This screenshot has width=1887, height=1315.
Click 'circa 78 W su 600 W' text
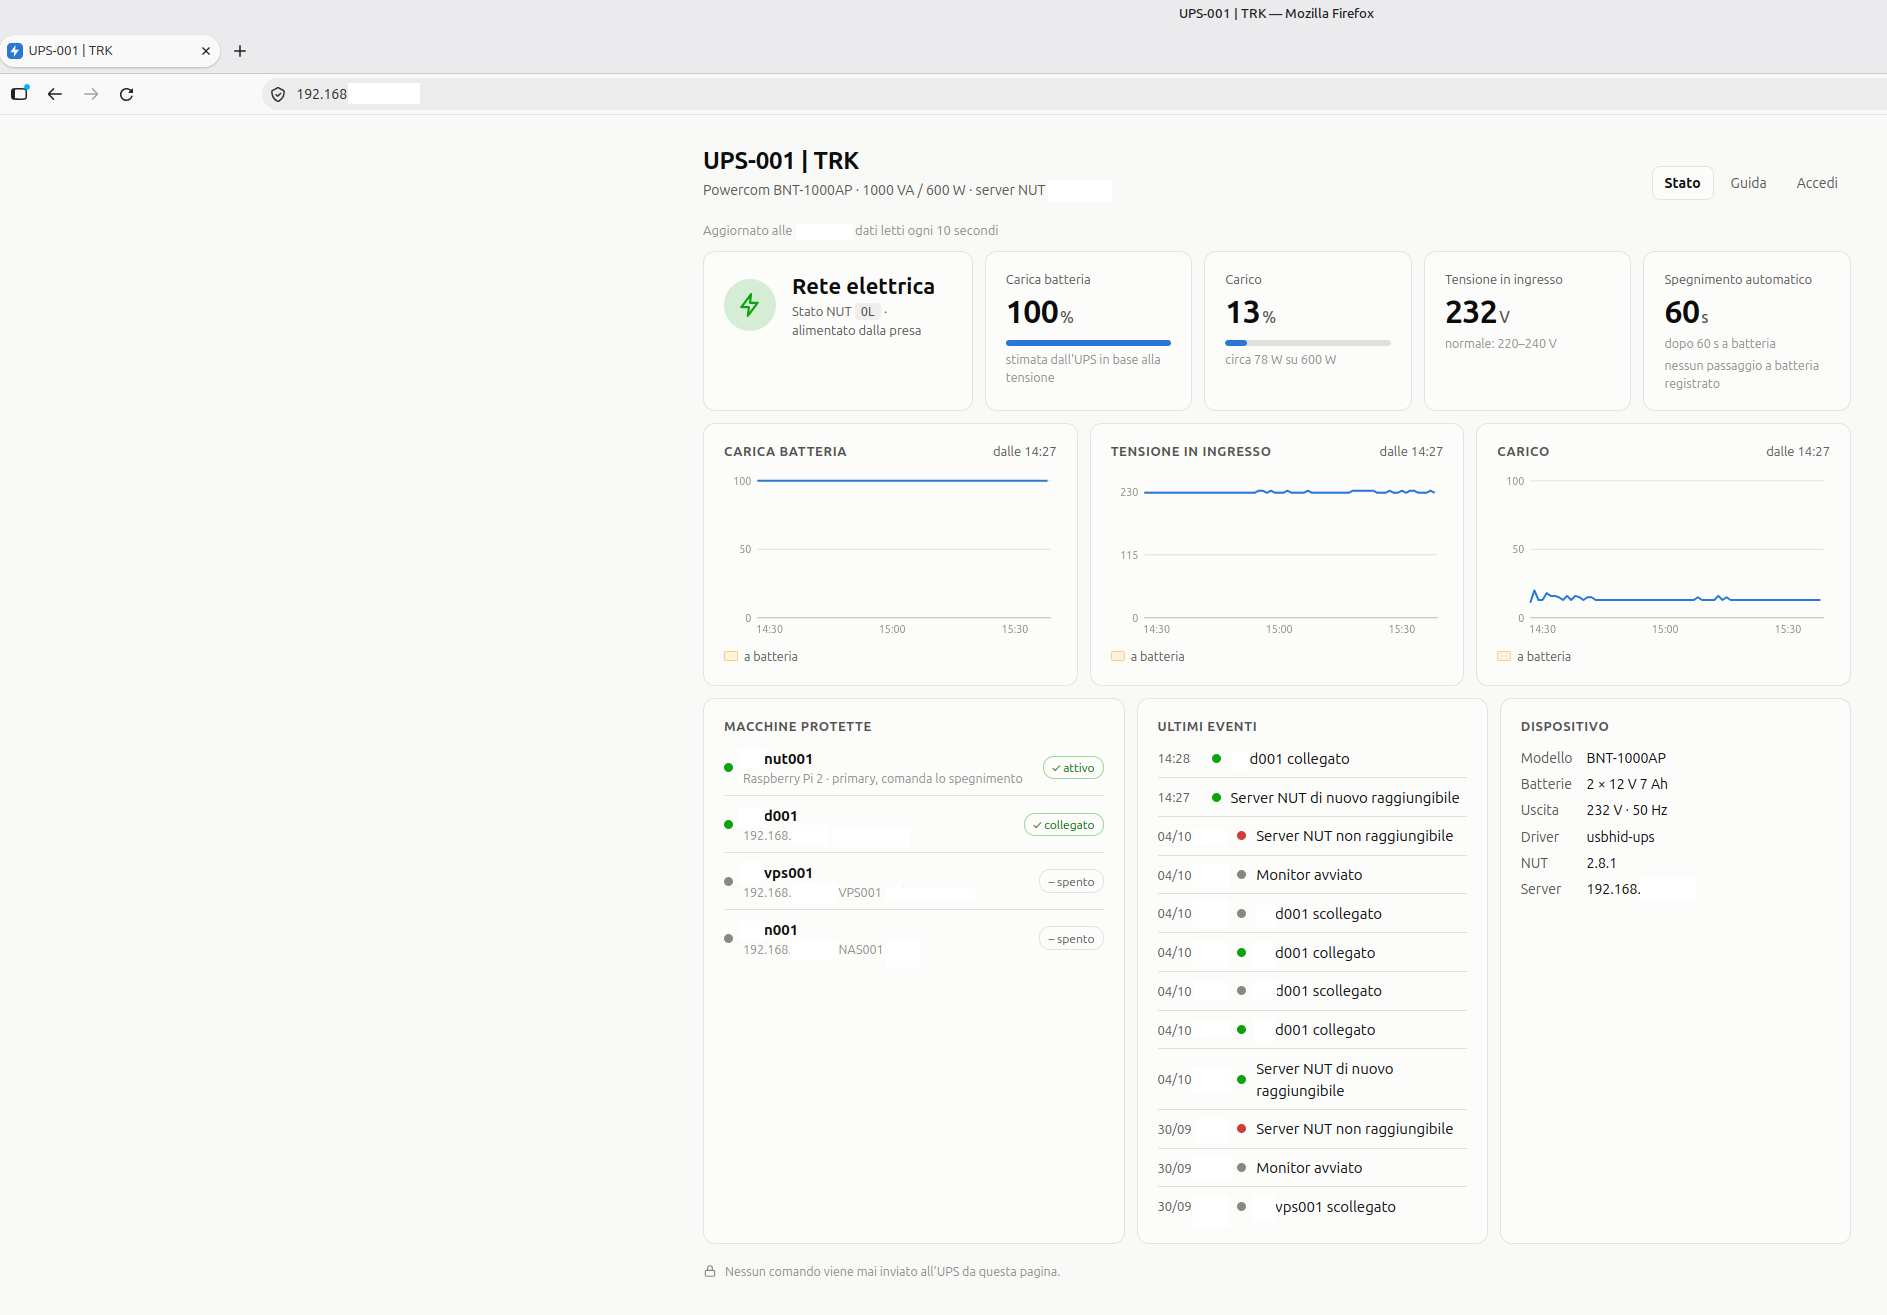pyautogui.click(x=1281, y=360)
